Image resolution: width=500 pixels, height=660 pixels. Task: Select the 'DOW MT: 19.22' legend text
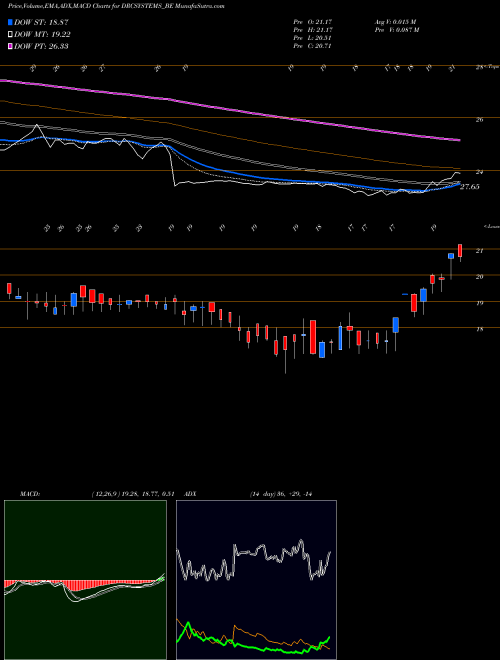42,35
